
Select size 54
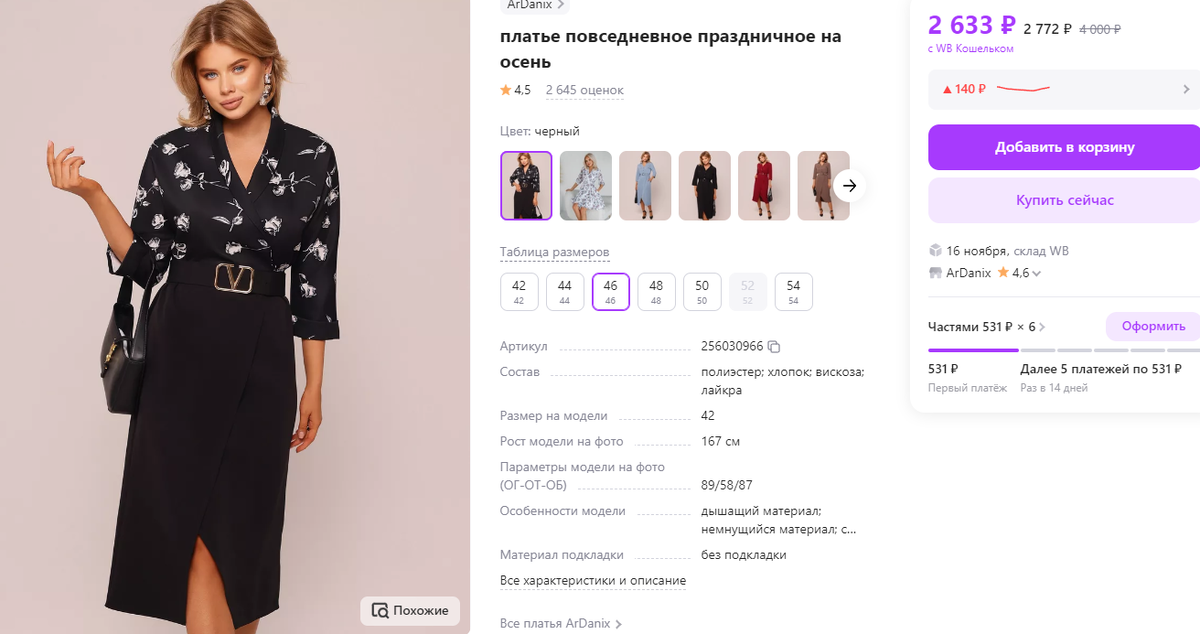click(x=793, y=291)
